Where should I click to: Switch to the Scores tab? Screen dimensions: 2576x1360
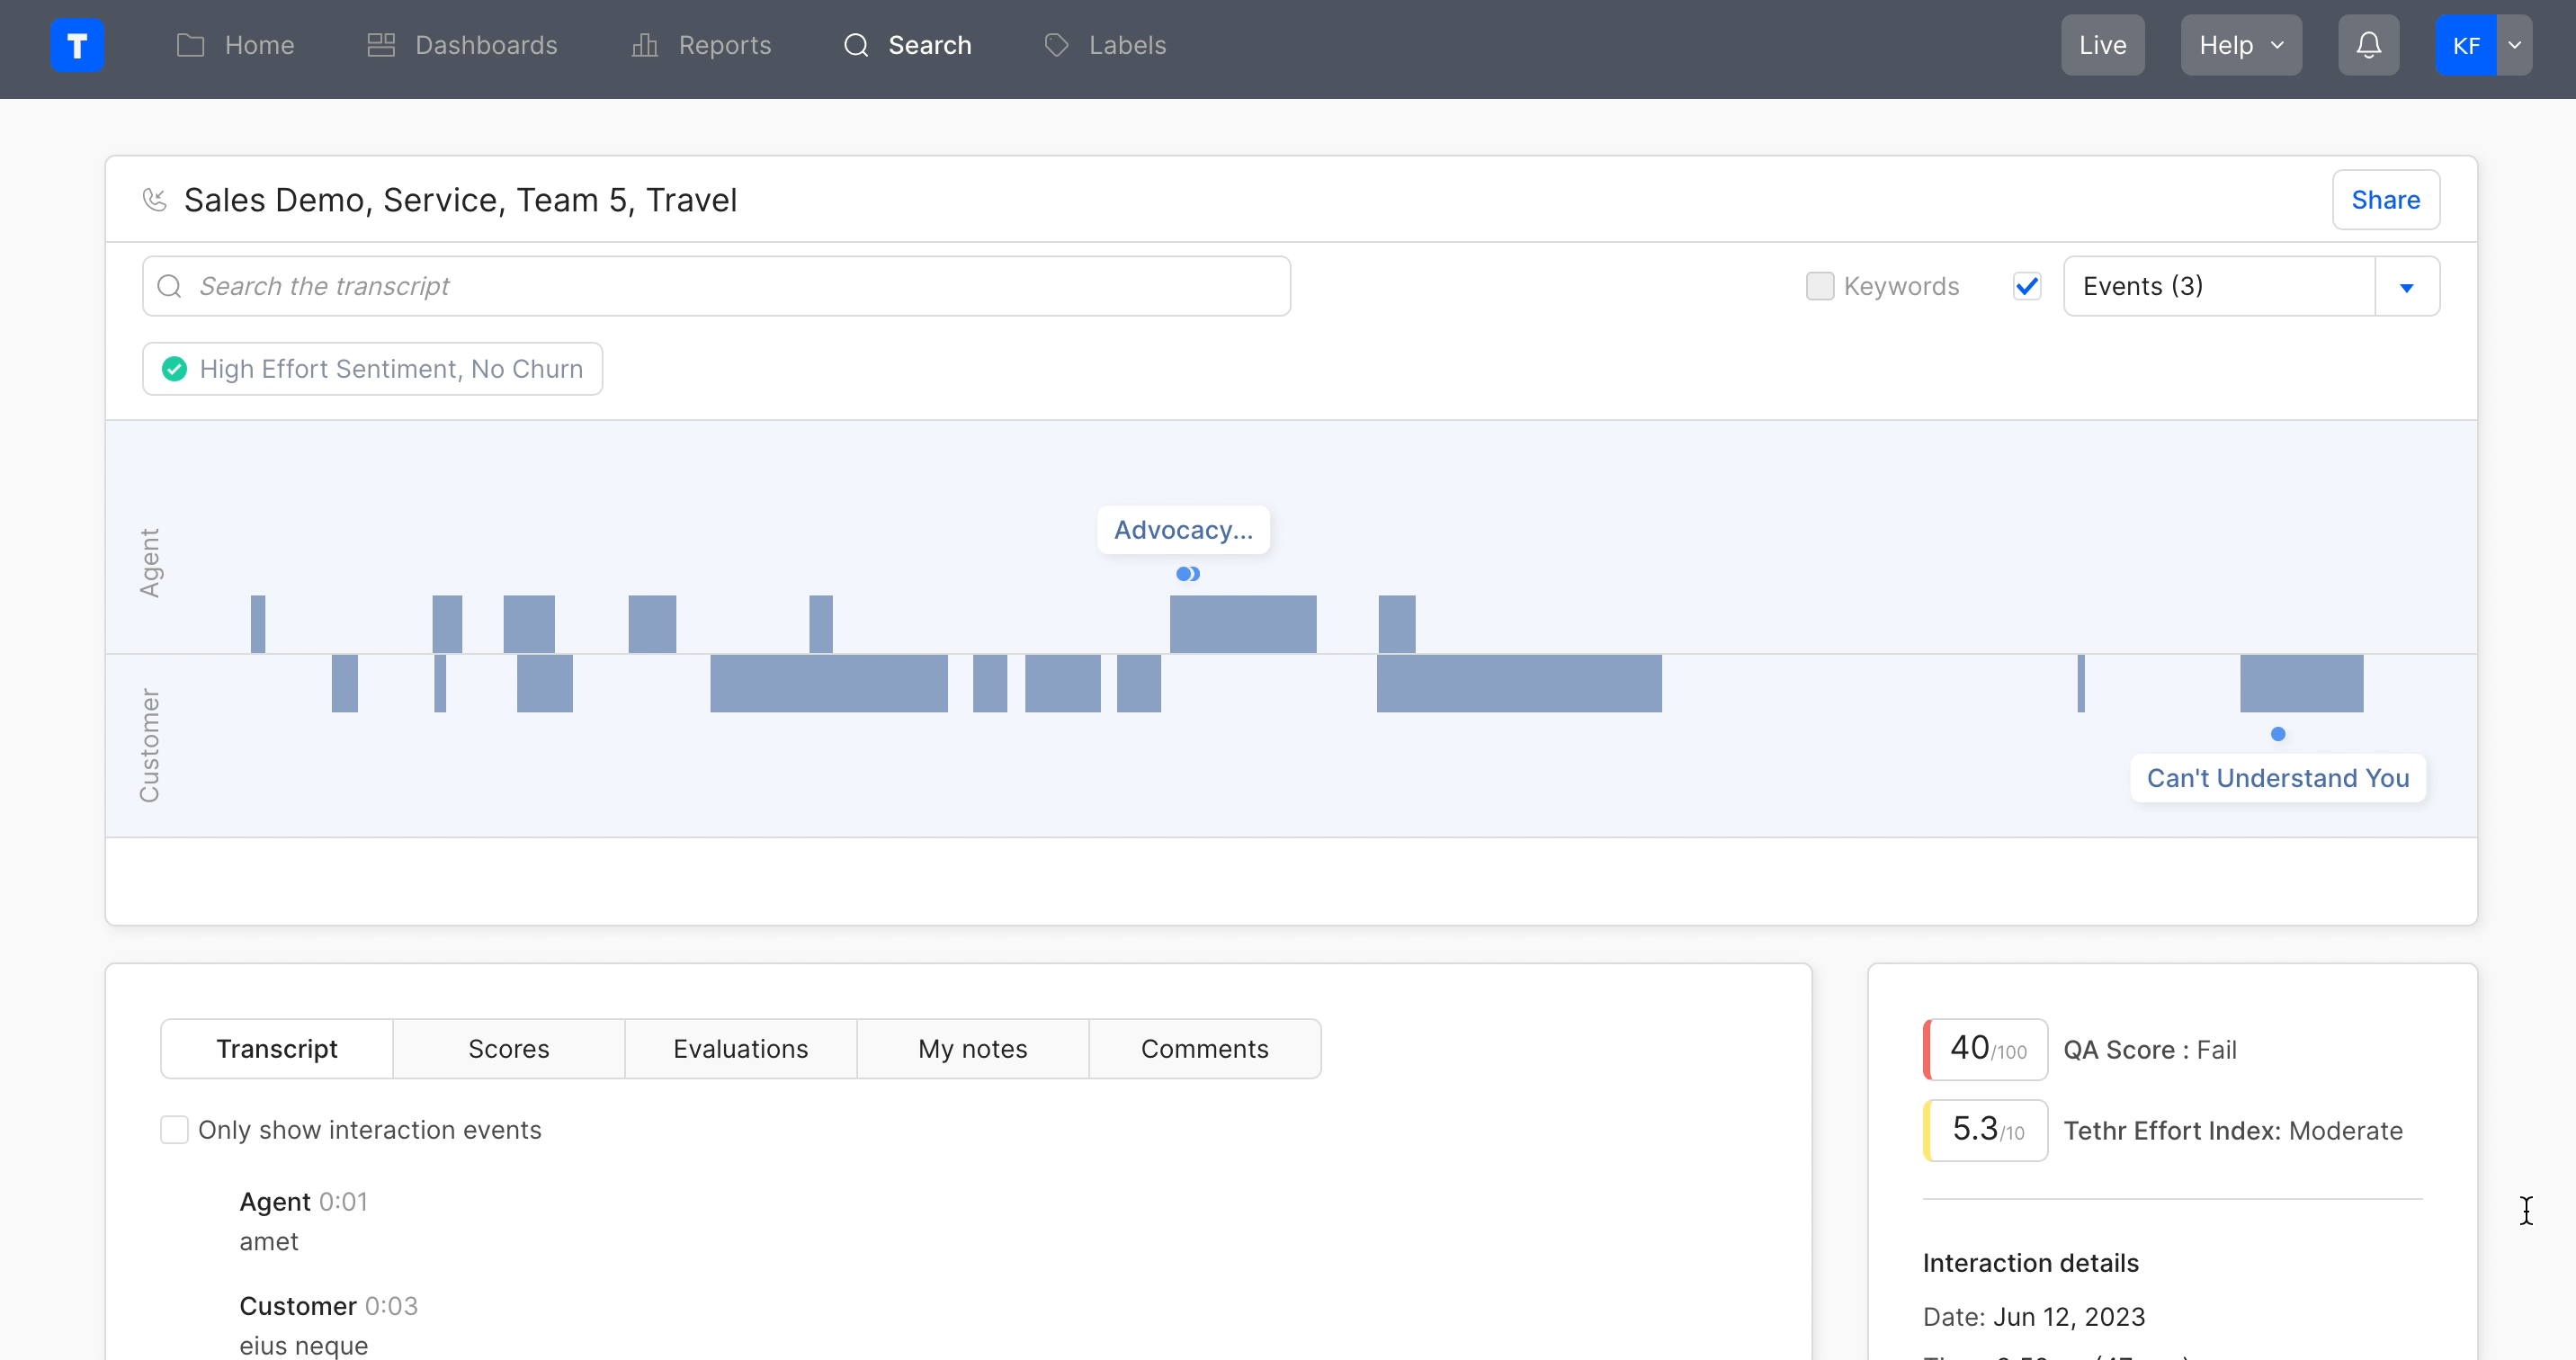click(508, 1049)
